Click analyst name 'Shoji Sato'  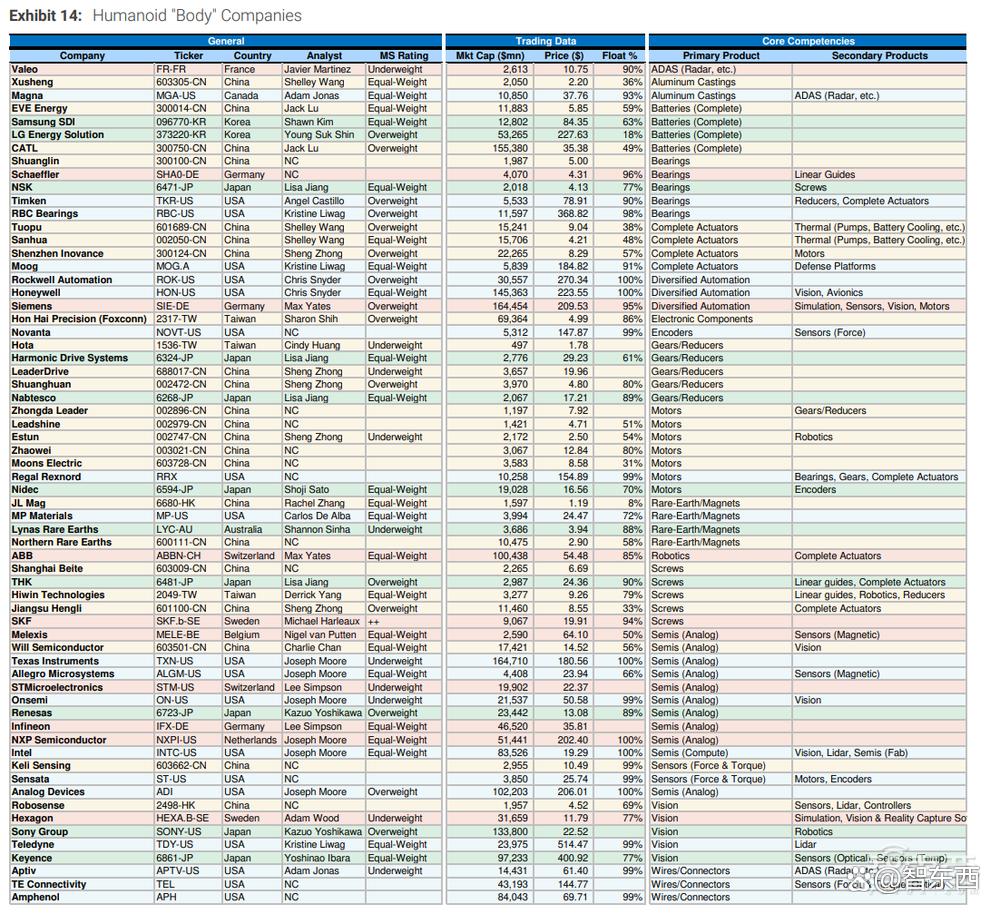(307, 489)
